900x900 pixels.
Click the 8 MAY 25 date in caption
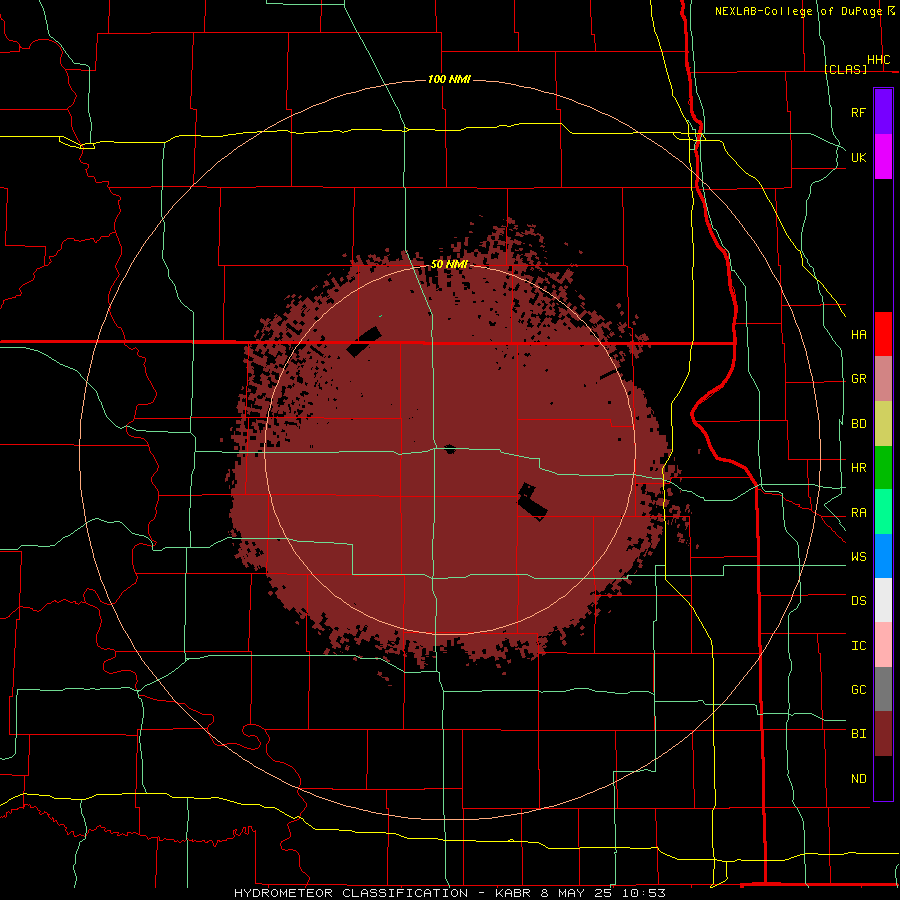point(577,893)
